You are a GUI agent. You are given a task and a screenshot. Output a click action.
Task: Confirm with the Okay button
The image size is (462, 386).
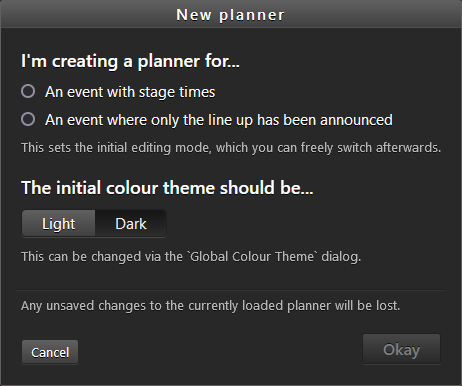tap(401, 349)
